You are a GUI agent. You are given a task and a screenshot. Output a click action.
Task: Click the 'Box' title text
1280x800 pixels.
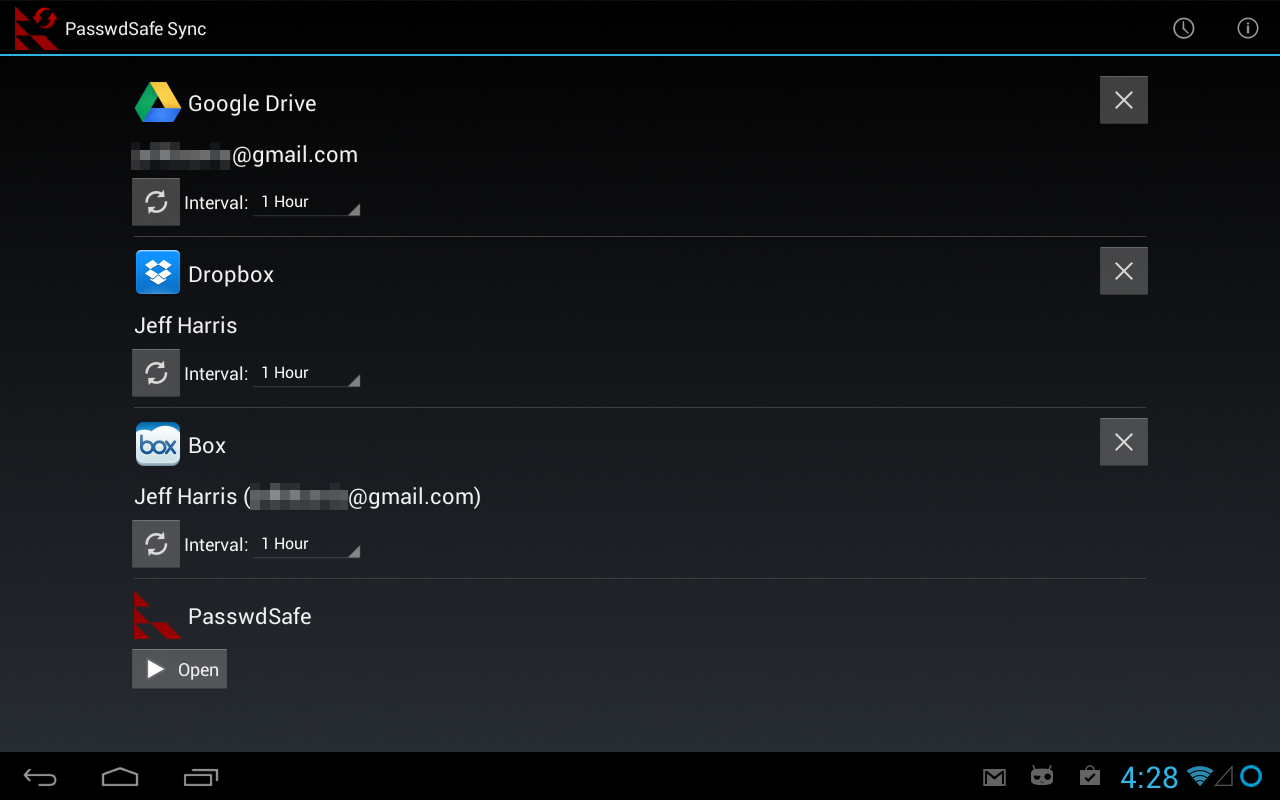click(x=207, y=445)
